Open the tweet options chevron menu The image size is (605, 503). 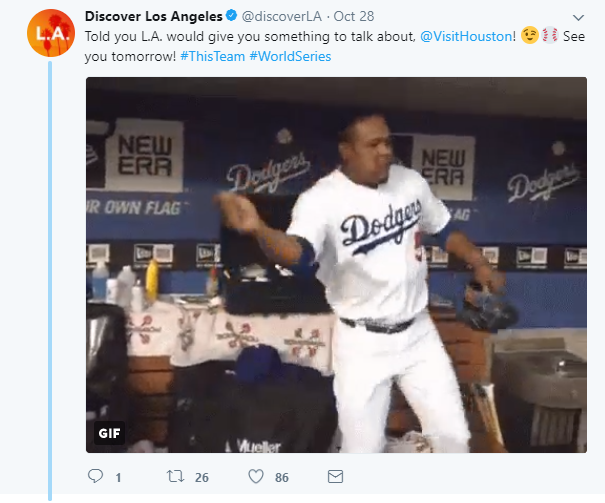pos(579,18)
